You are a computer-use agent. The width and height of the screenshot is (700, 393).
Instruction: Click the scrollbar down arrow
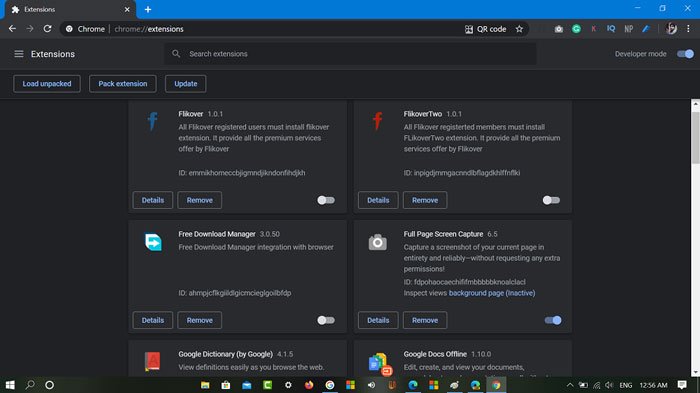point(696,372)
